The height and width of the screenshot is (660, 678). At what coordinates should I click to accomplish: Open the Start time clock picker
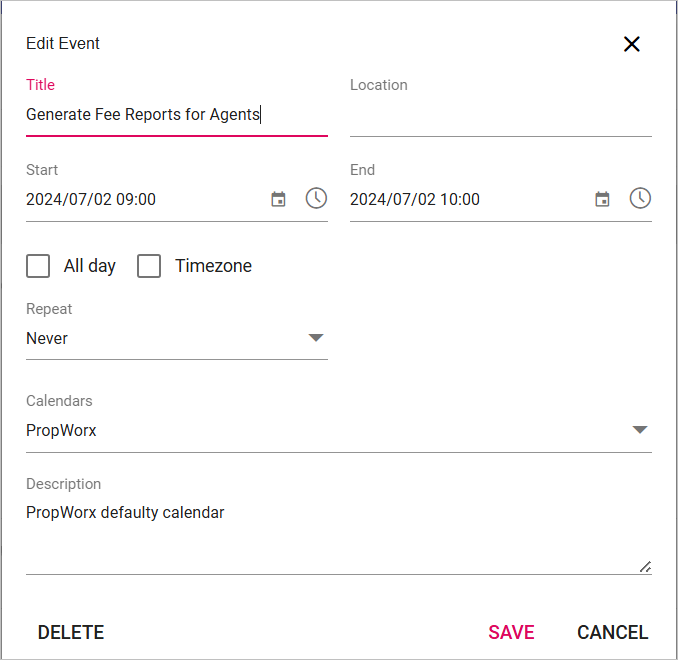click(316, 199)
